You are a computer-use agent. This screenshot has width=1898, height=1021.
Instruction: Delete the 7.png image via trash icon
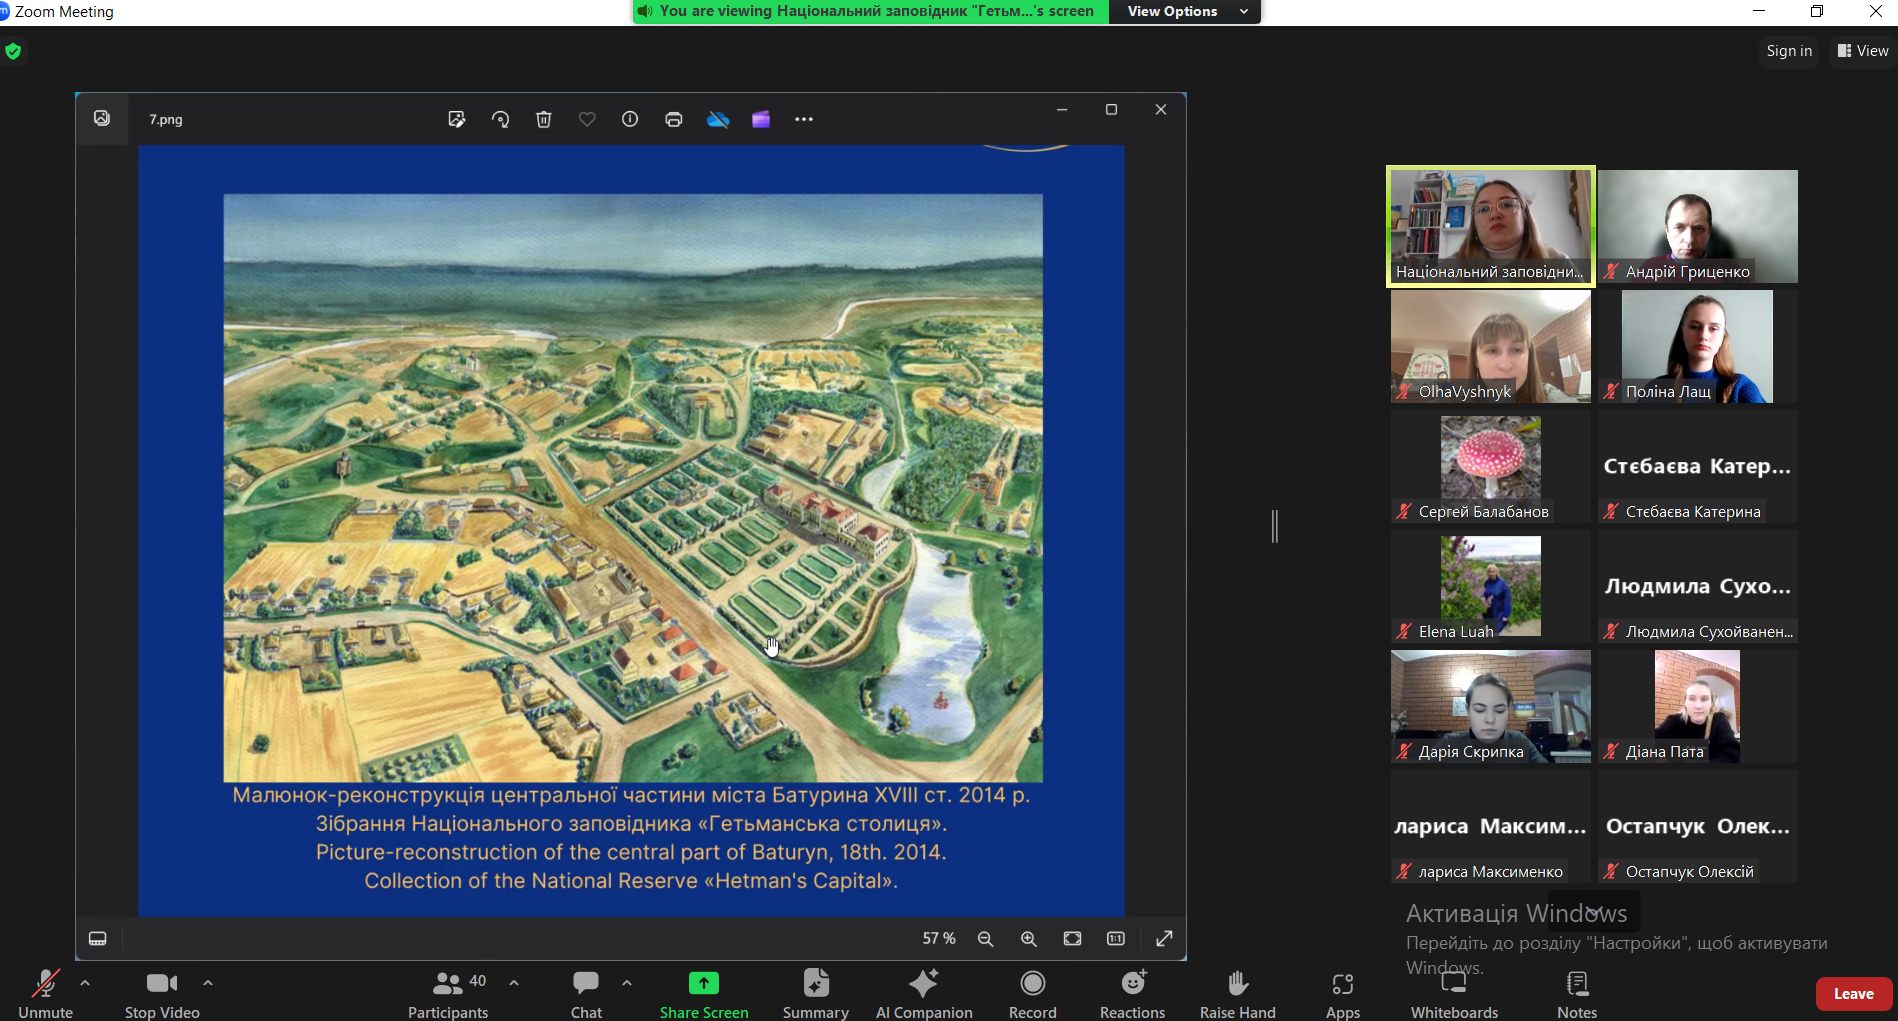coord(544,119)
